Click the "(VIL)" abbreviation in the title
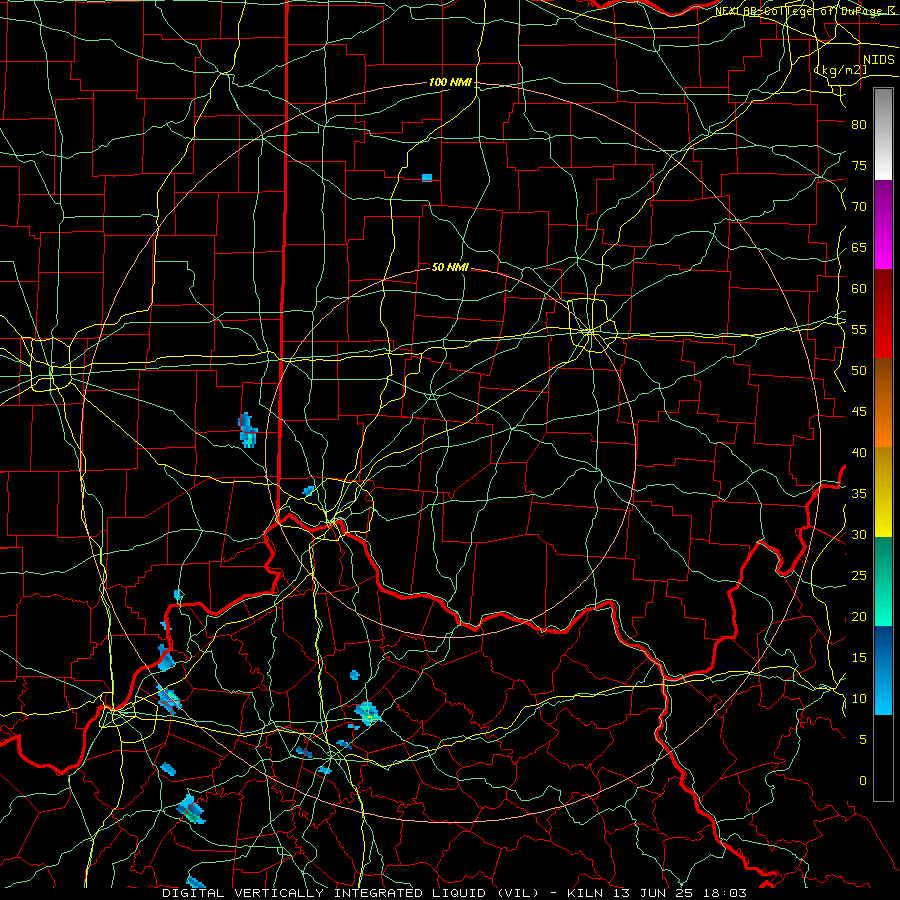 pyautogui.click(x=518, y=893)
